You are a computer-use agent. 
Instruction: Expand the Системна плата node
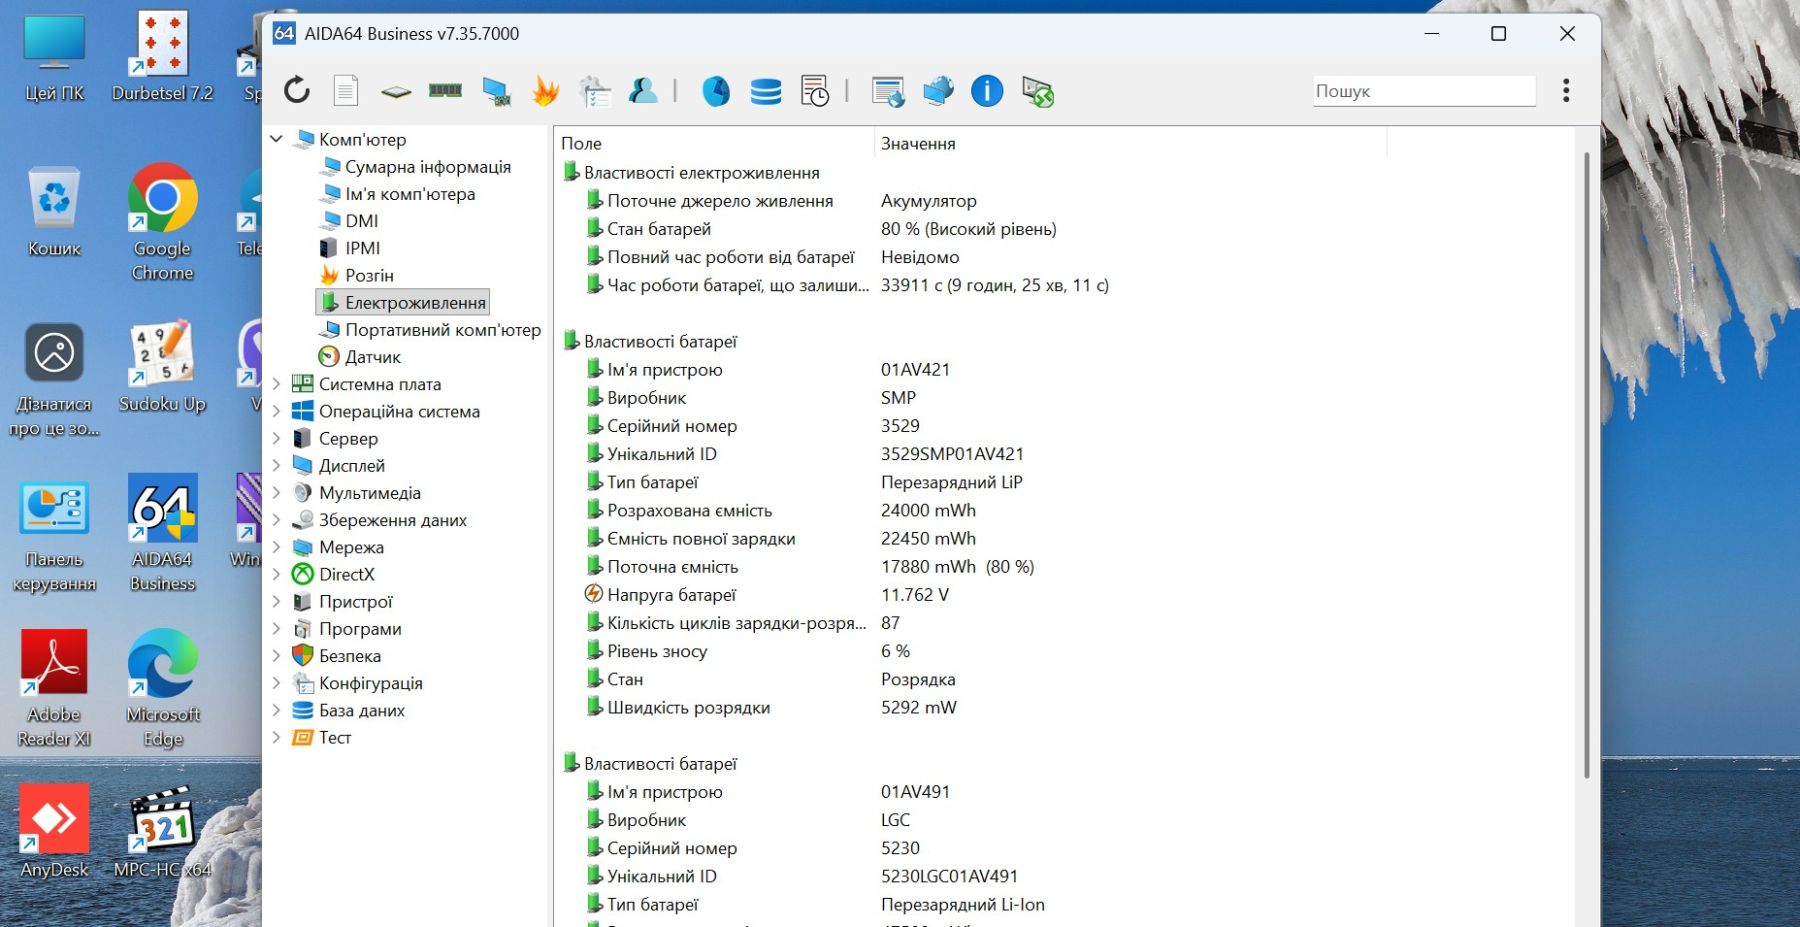[x=277, y=384]
